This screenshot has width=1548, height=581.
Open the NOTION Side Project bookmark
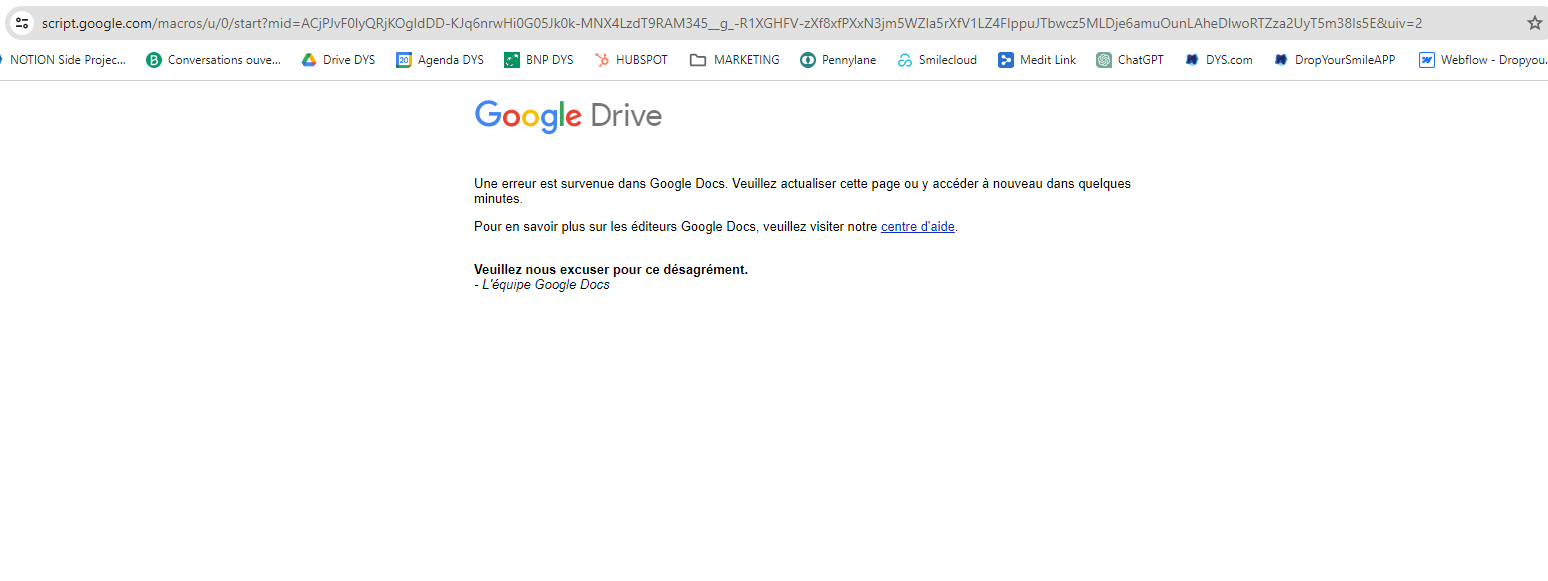pos(64,60)
